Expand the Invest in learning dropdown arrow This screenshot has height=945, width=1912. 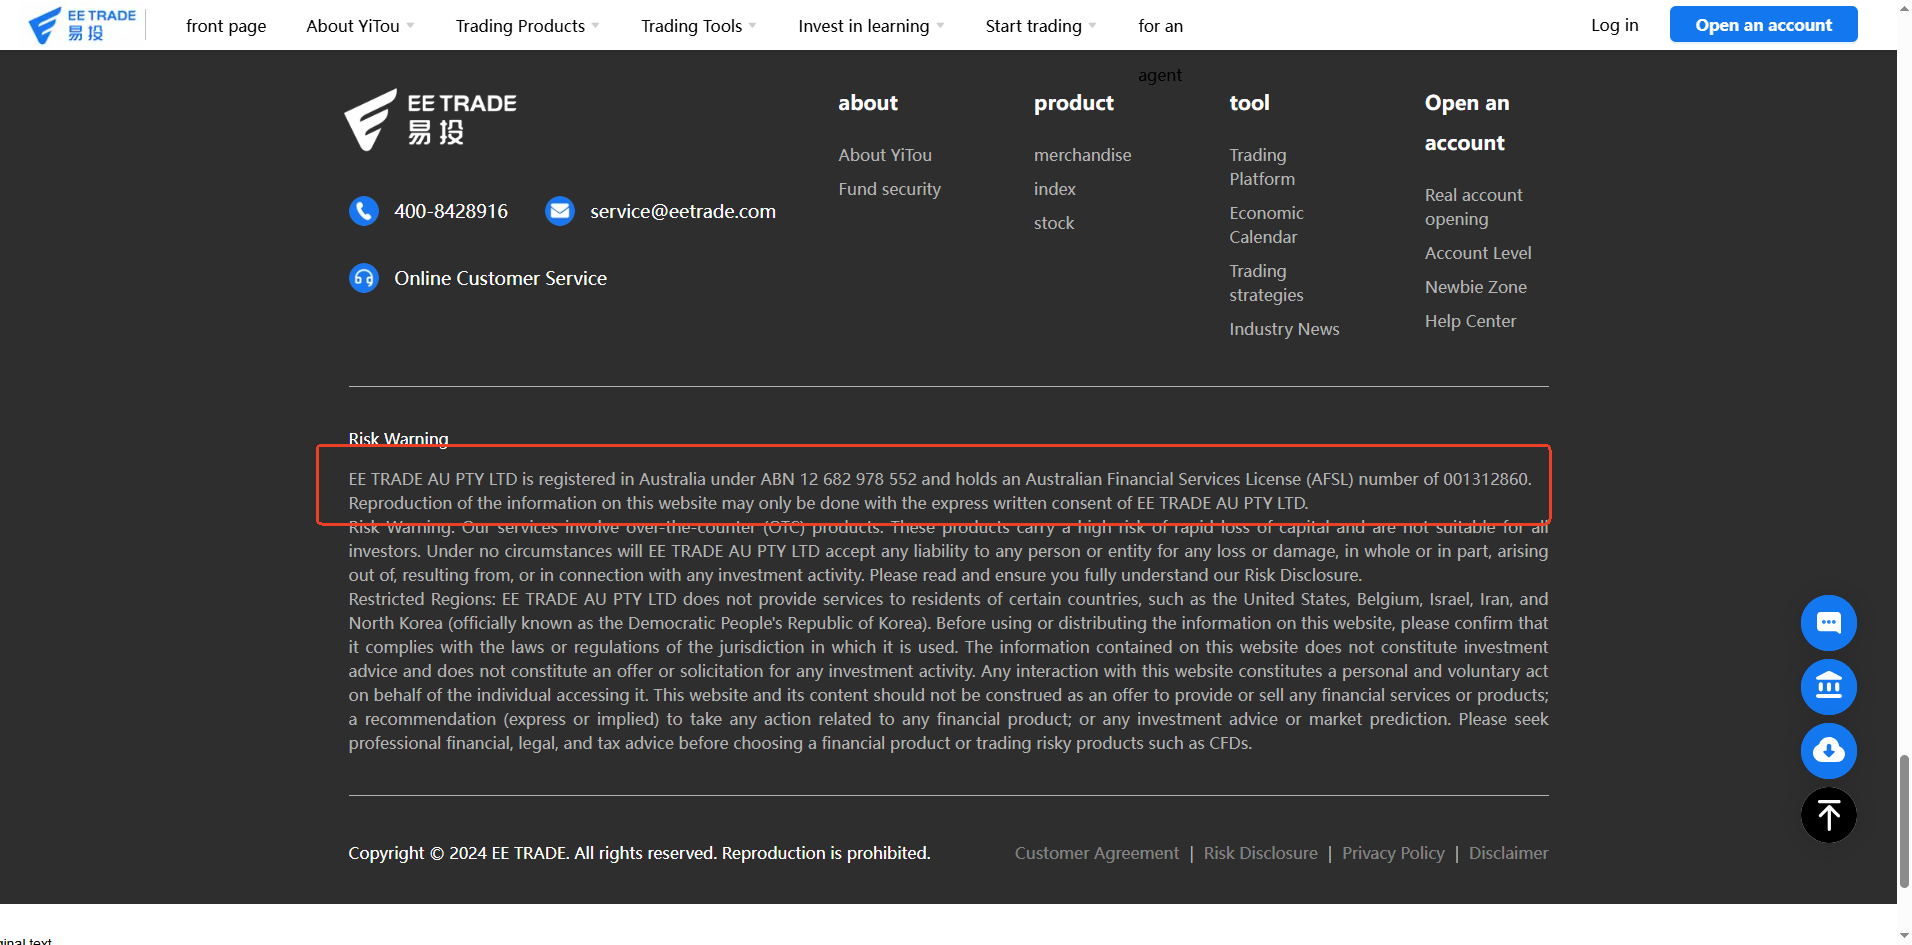point(940,26)
